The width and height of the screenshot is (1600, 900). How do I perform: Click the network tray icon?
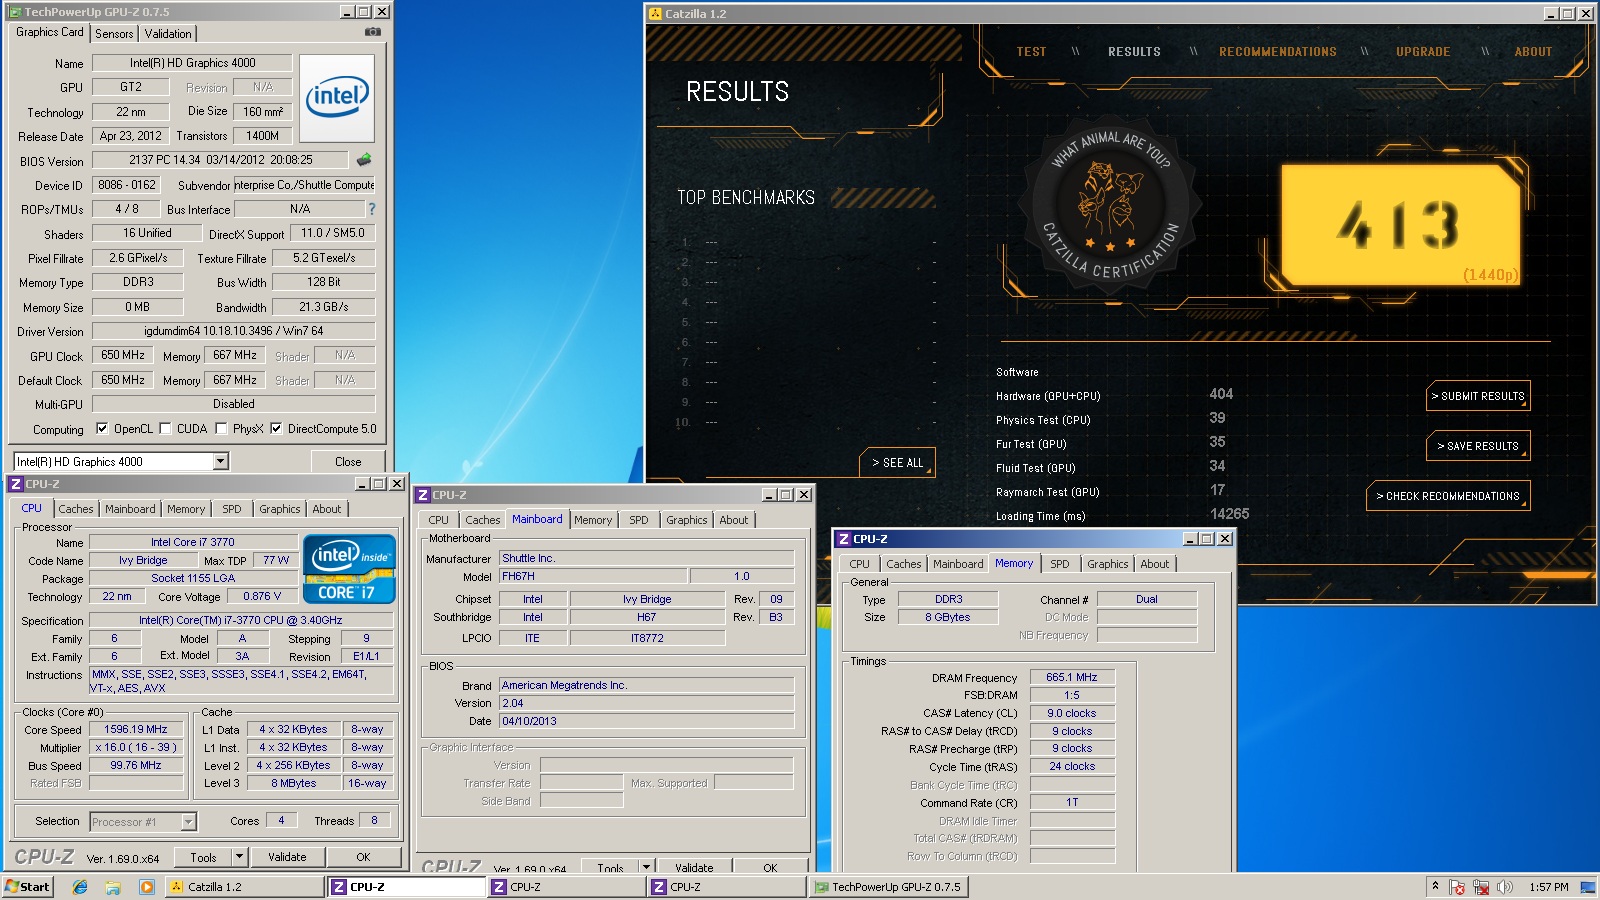coord(1481,887)
